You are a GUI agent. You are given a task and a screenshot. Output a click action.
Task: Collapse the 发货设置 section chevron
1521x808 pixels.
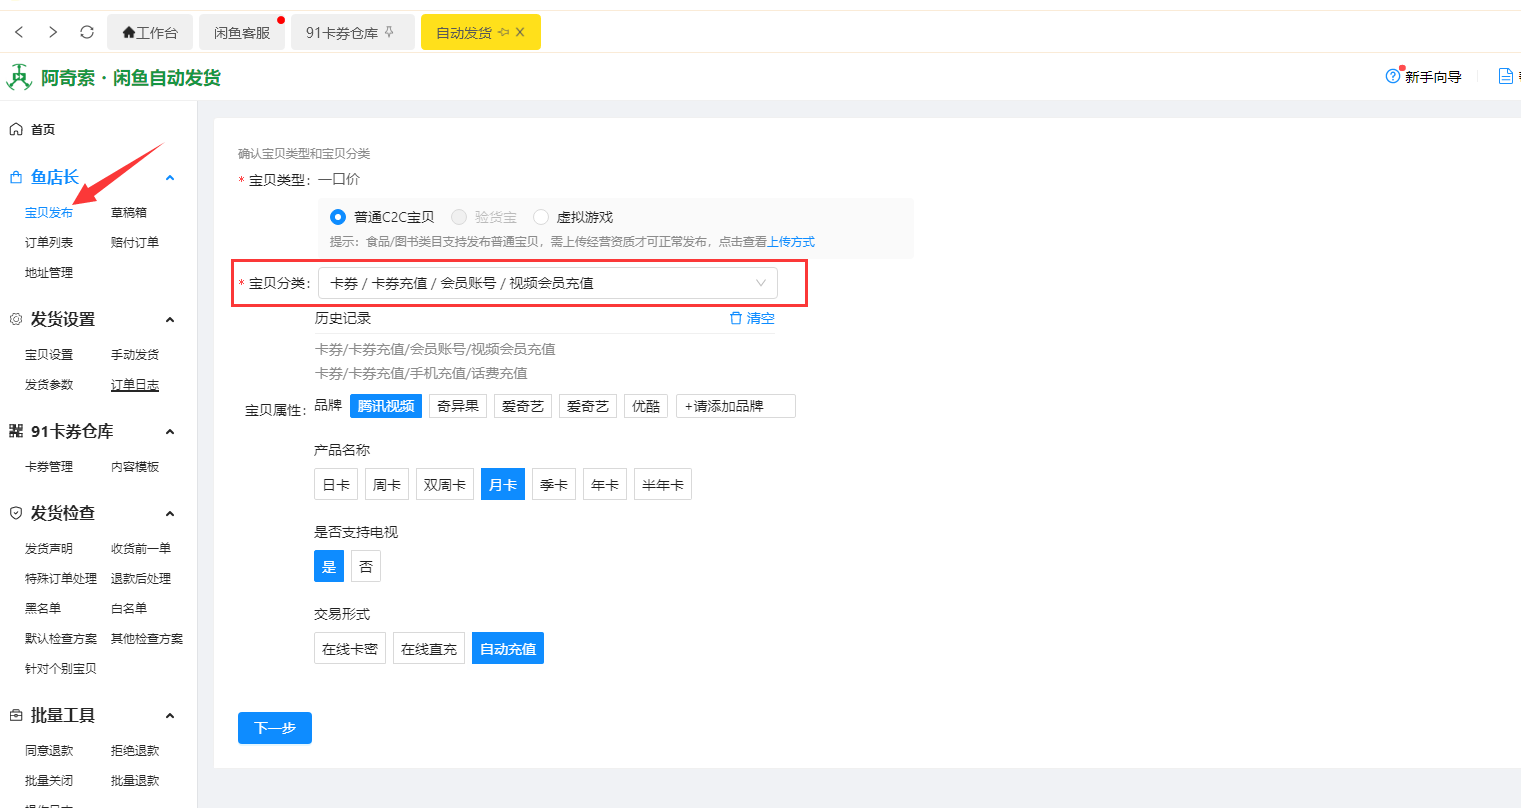170,320
